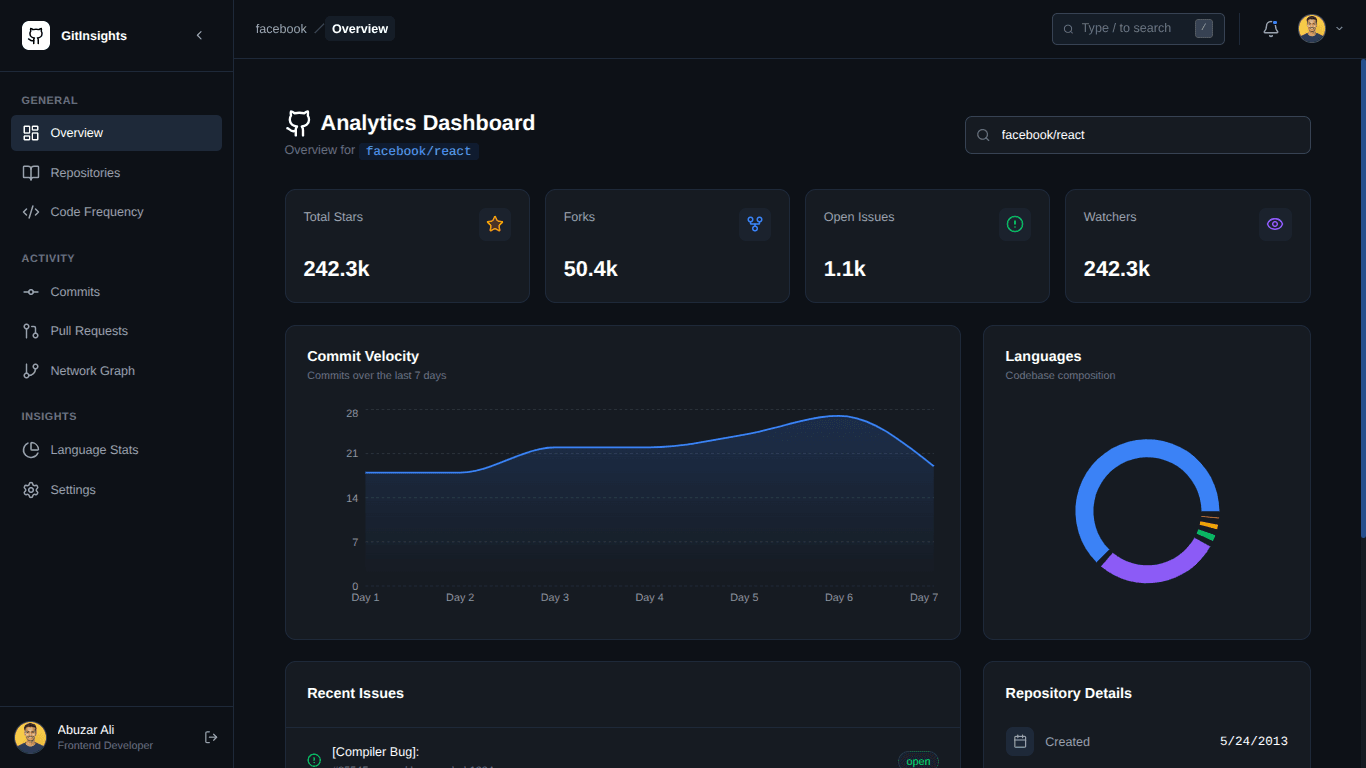The width and height of the screenshot is (1366, 768).
Task: Select the Overview breadcrumb
Action: [360, 29]
